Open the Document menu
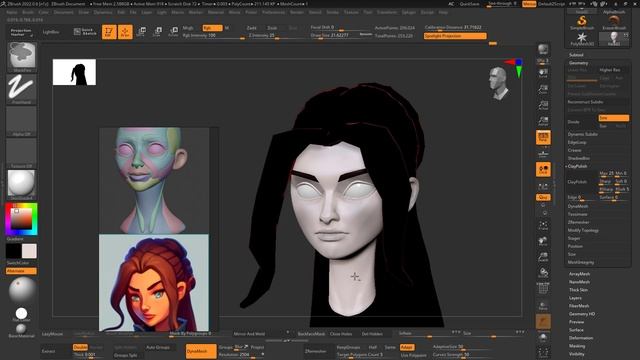640x360 pixels. pyautogui.click(x=64, y=13)
